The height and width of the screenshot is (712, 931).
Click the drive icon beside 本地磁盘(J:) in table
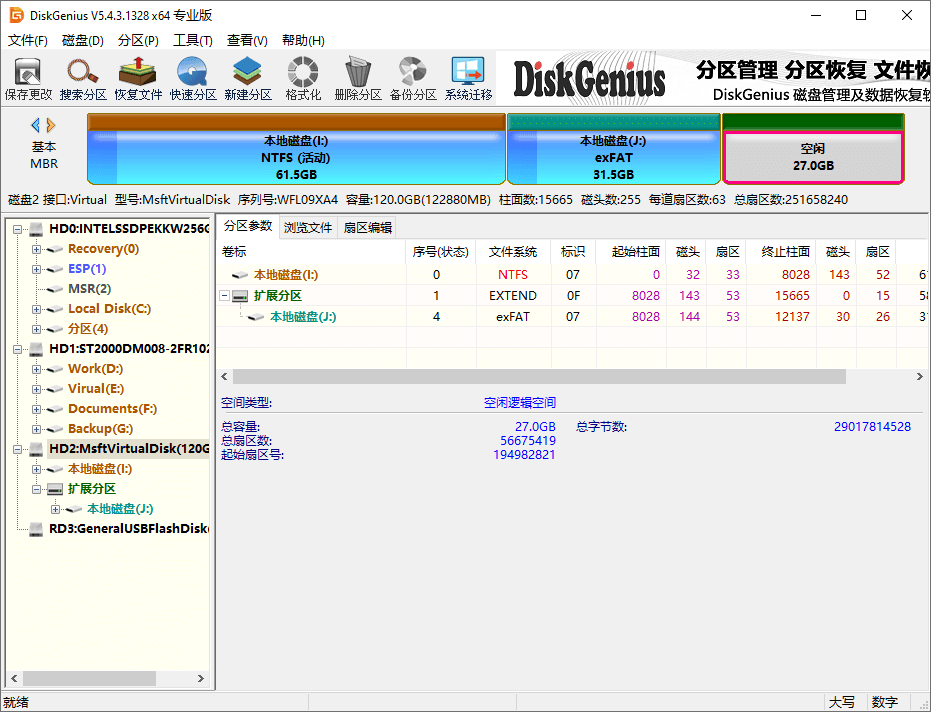[x=256, y=317]
